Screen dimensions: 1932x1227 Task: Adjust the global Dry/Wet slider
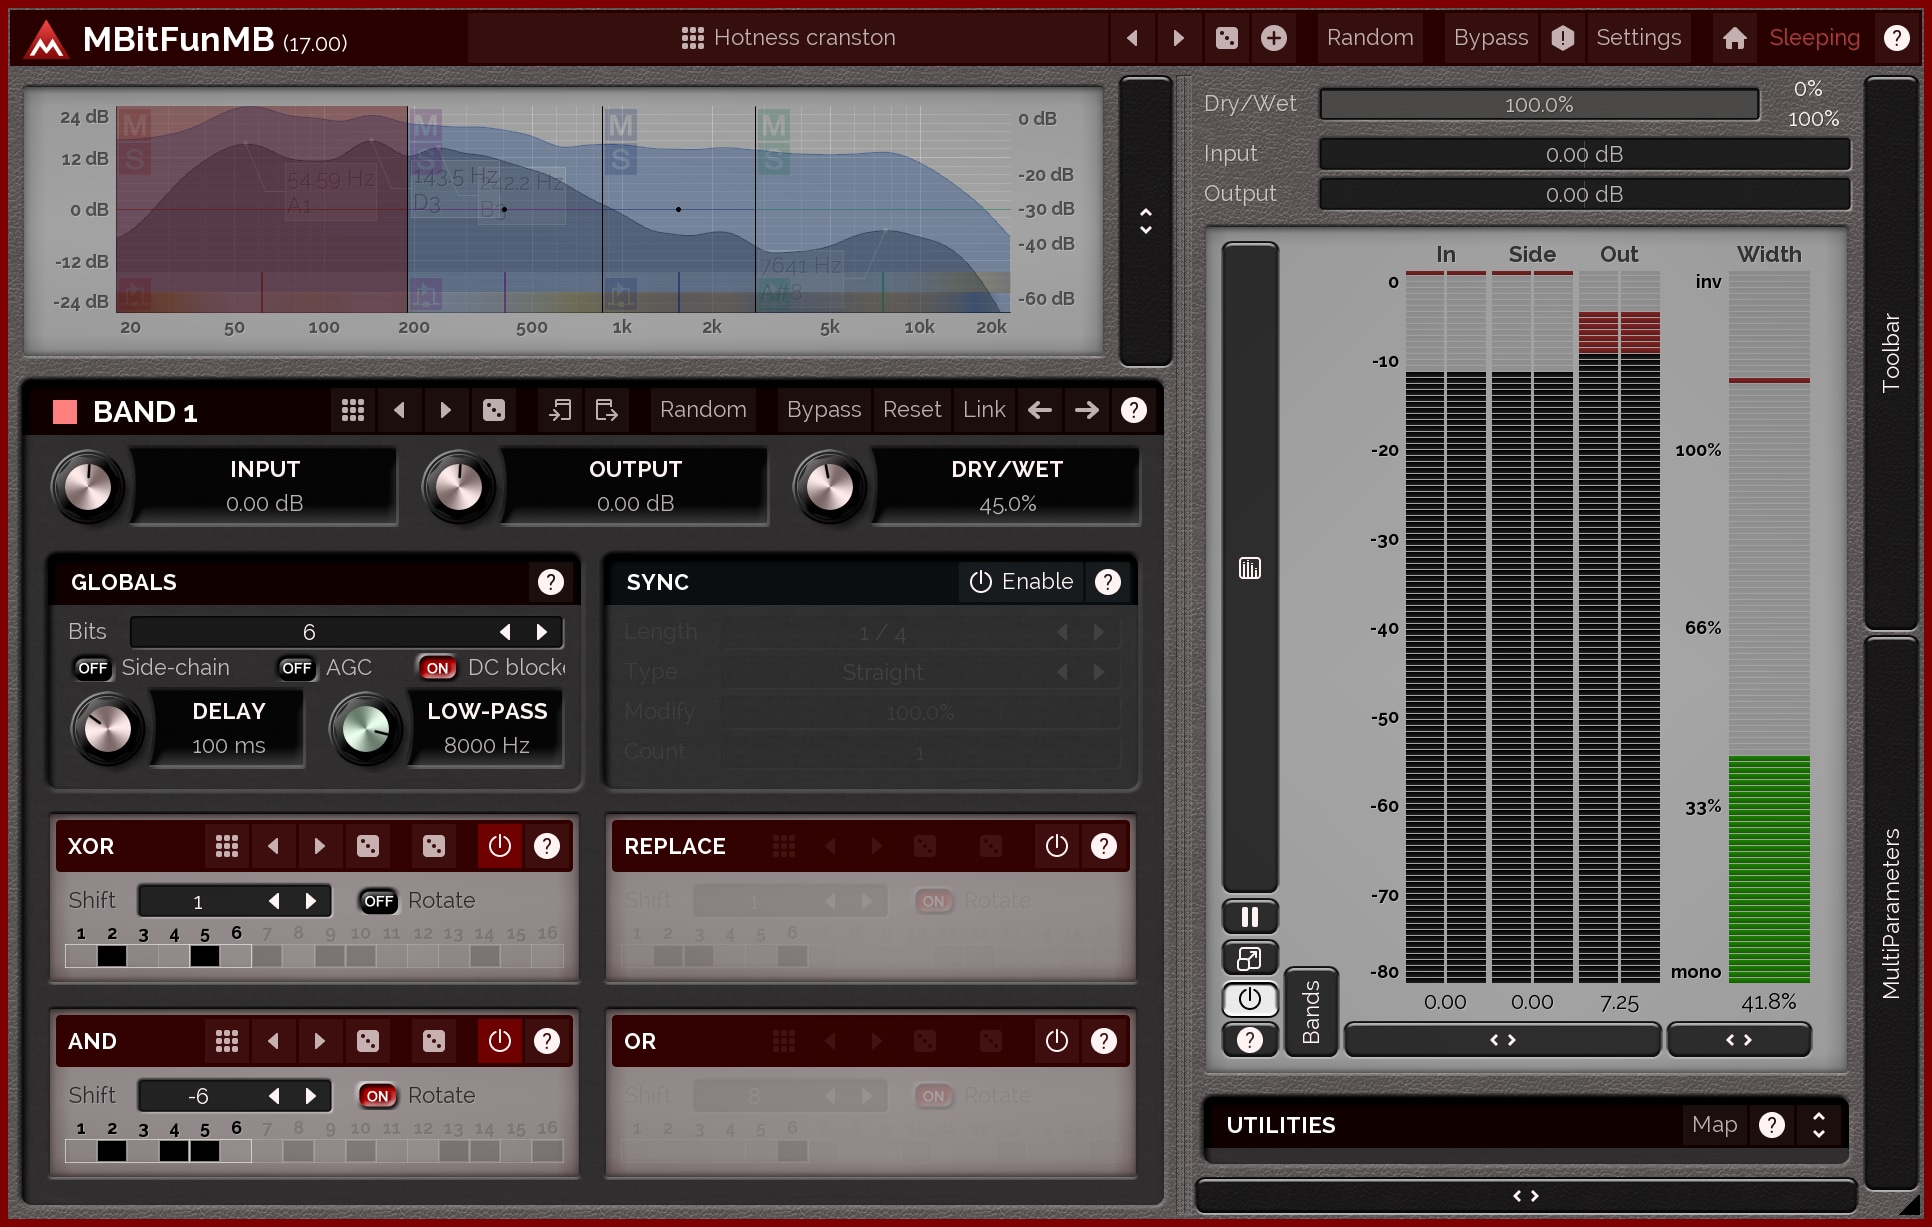(x=1538, y=104)
